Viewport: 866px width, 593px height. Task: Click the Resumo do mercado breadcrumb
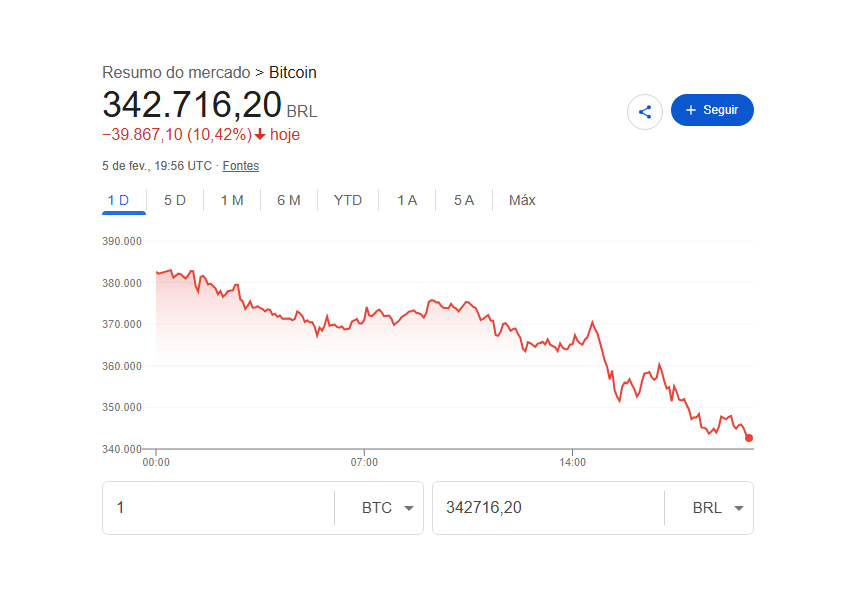pyautogui.click(x=176, y=72)
